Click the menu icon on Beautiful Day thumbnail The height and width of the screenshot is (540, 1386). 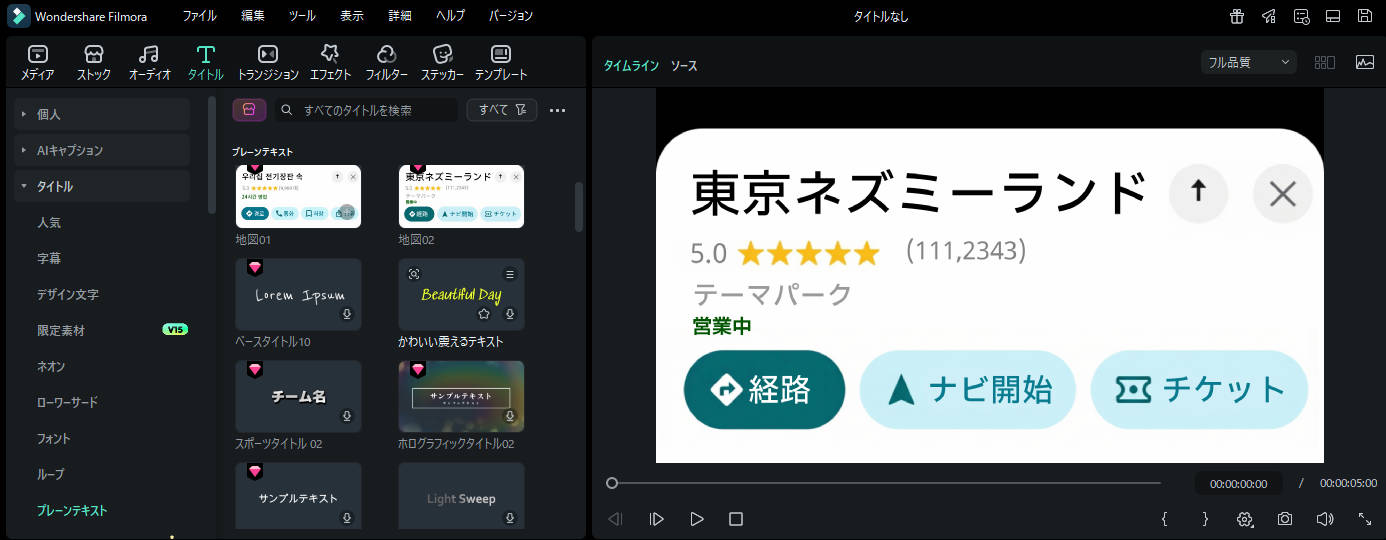click(509, 274)
